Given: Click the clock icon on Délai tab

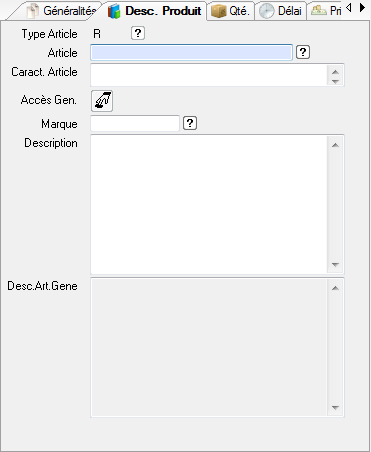Looking at the screenshot, I should [267, 11].
